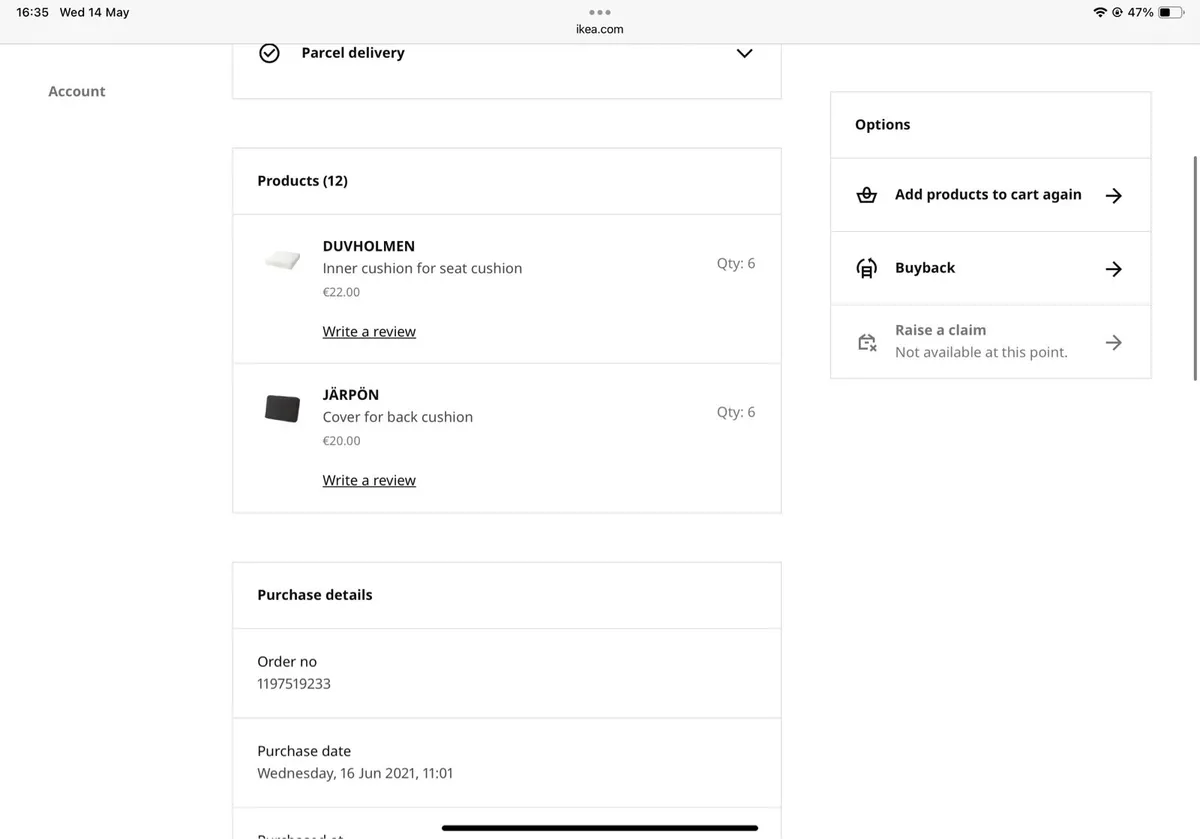Click the DUVHOLMEN product name

coord(369,246)
